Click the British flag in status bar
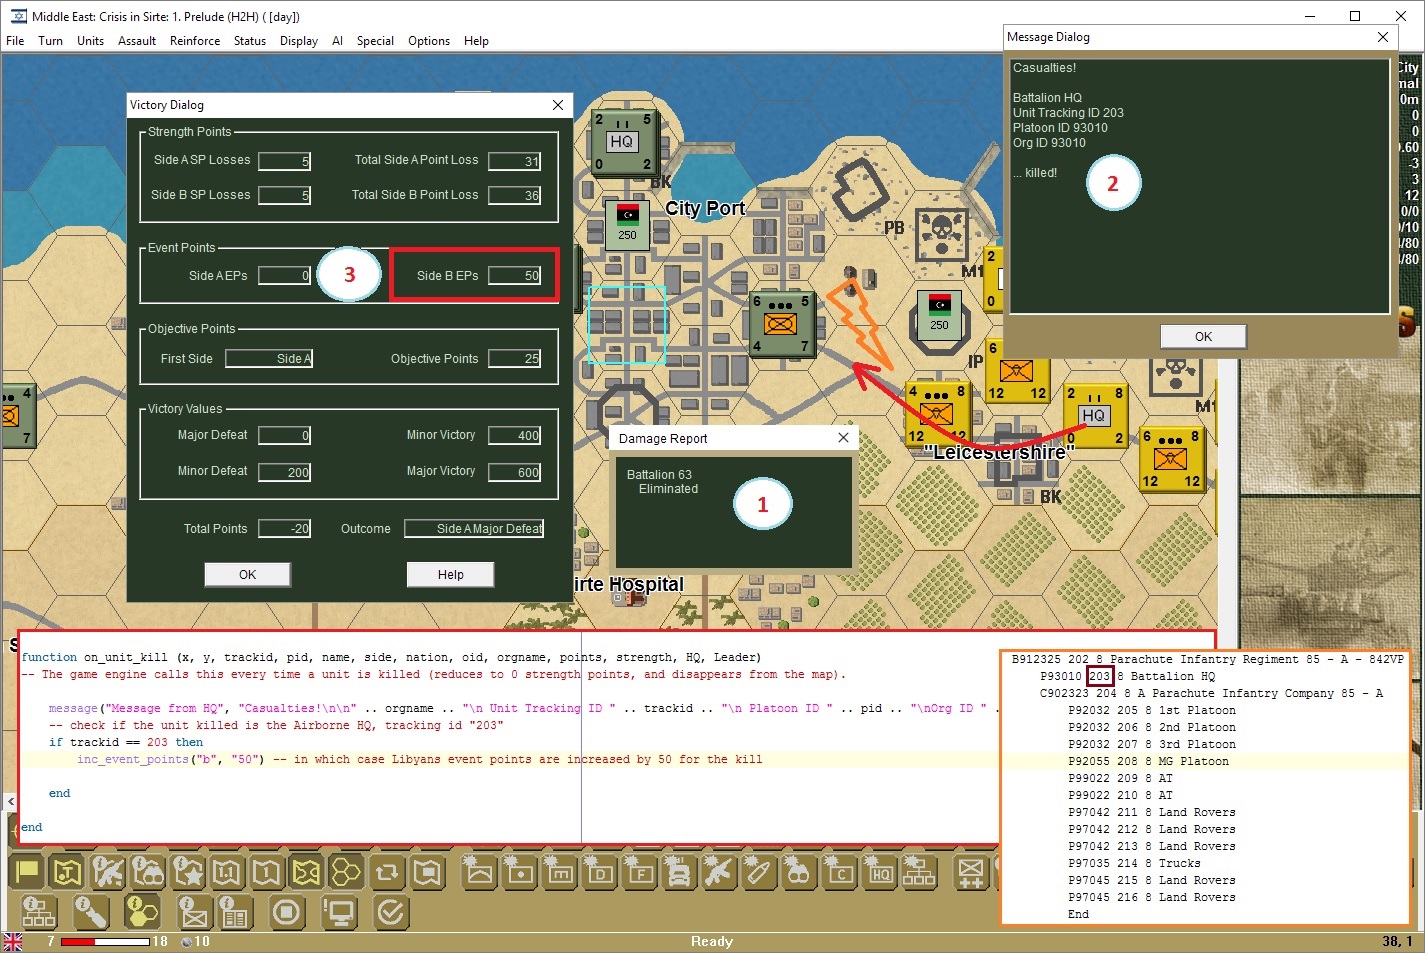Screen dimensions: 1425x953 [x=13, y=942]
